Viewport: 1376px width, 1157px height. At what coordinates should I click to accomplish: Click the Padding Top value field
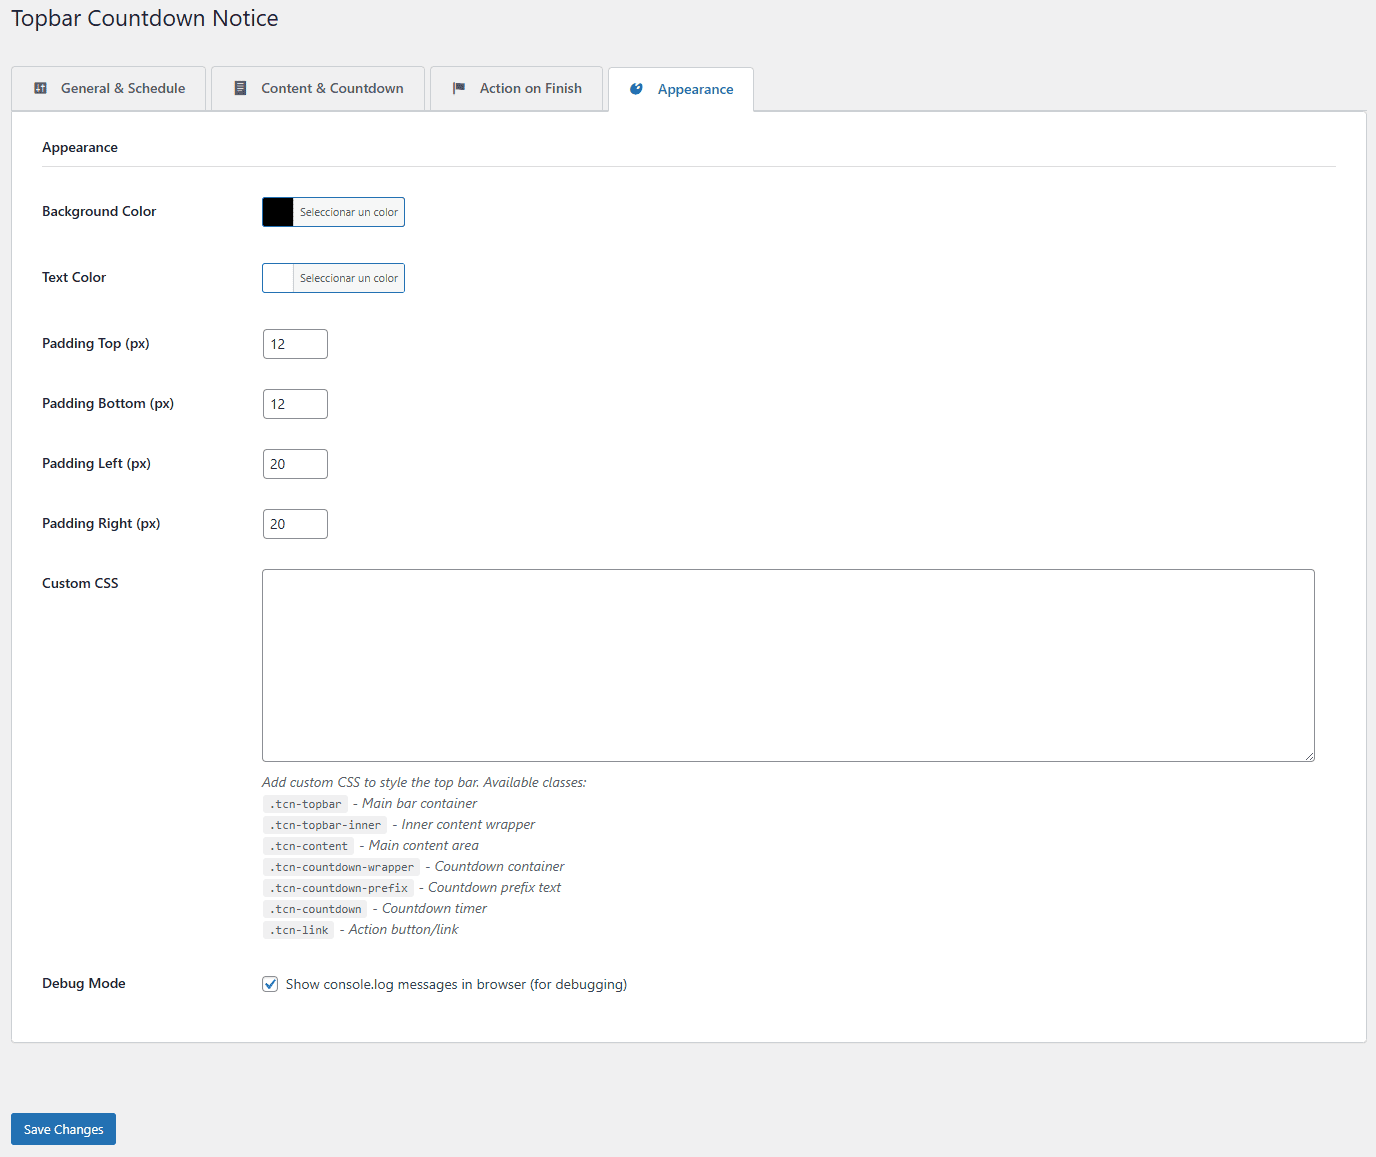(x=294, y=343)
